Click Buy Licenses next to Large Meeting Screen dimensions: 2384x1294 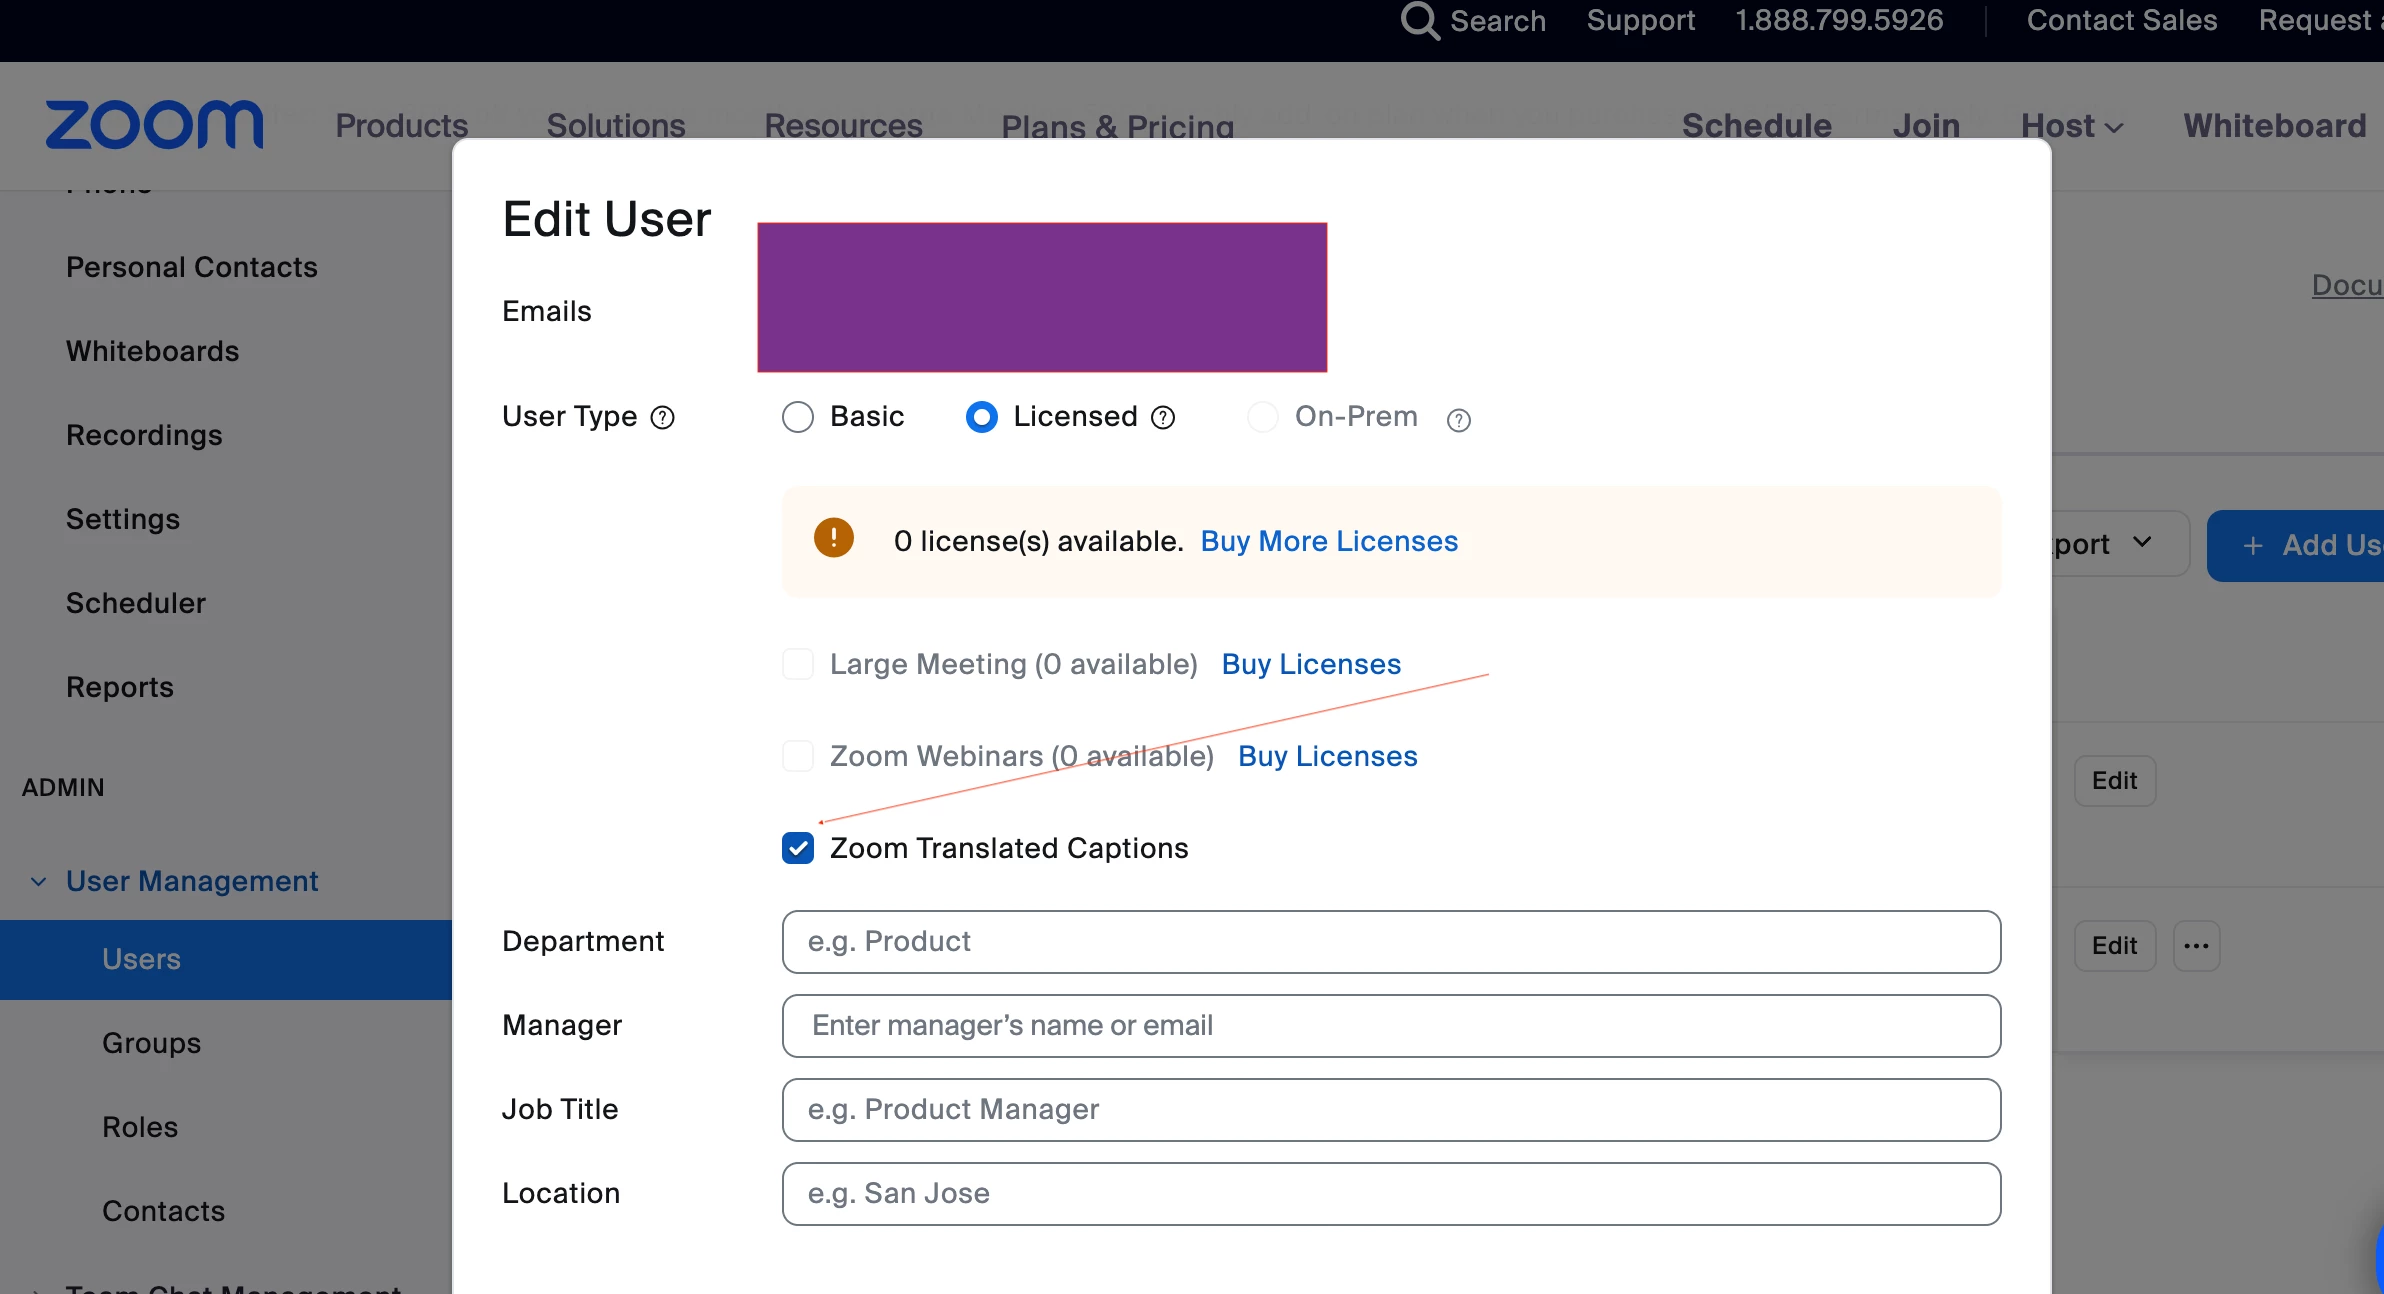tap(1311, 664)
